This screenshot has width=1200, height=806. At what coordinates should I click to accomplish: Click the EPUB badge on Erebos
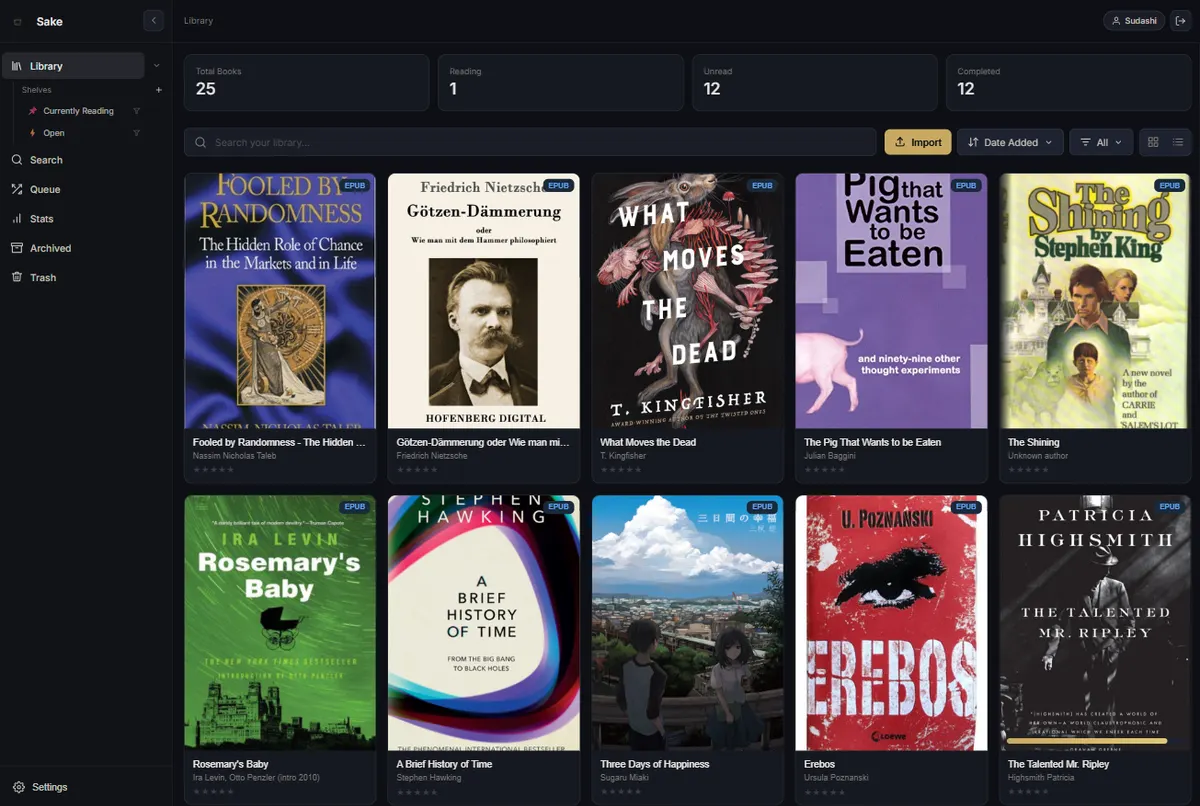click(965, 507)
